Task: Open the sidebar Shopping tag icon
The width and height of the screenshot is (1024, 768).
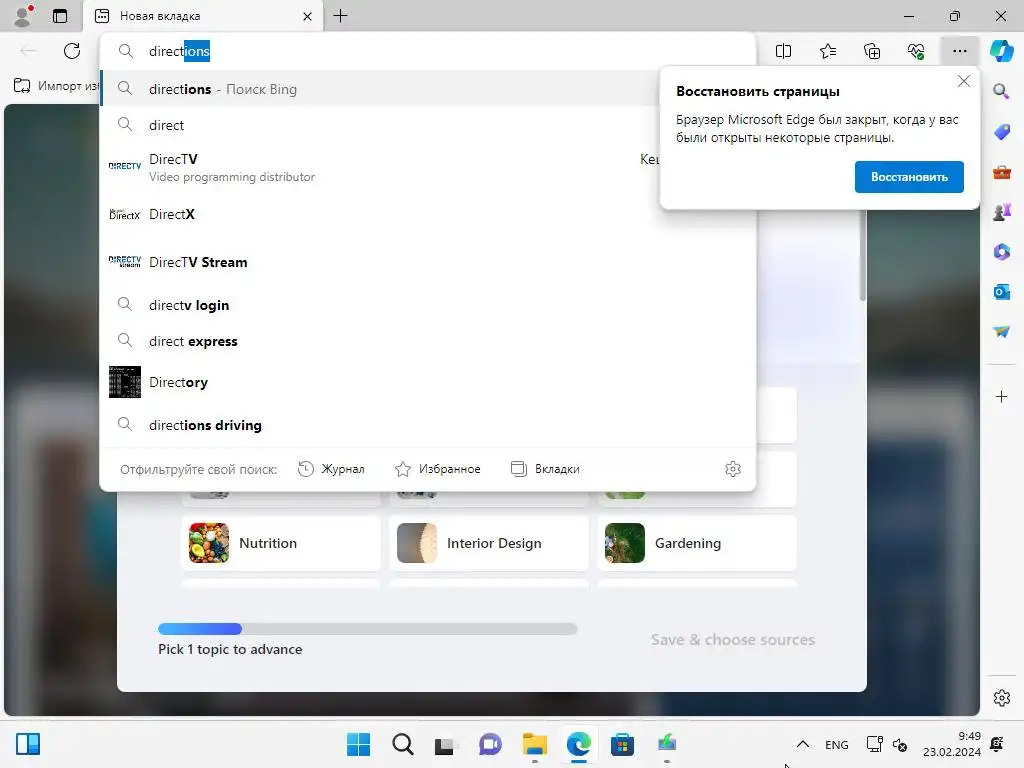Action: (1001, 131)
